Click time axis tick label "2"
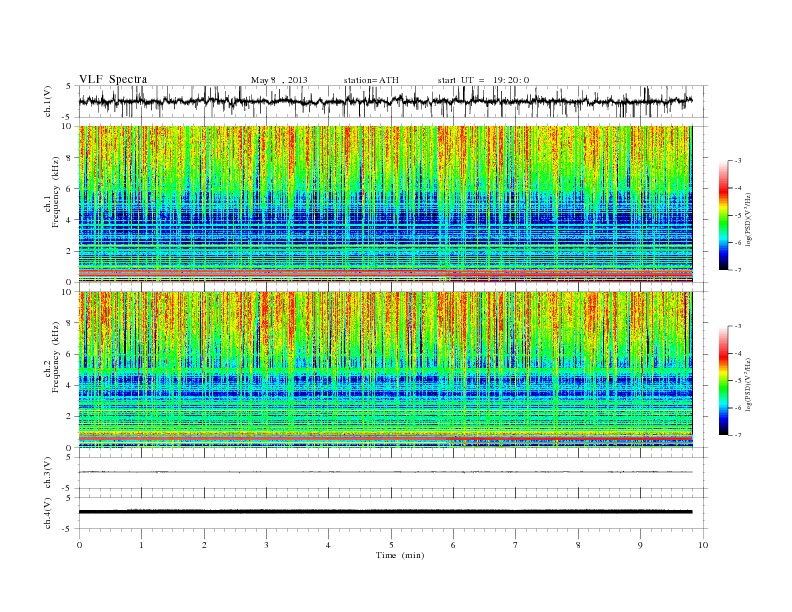This screenshot has height=612, width=792. [204, 545]
